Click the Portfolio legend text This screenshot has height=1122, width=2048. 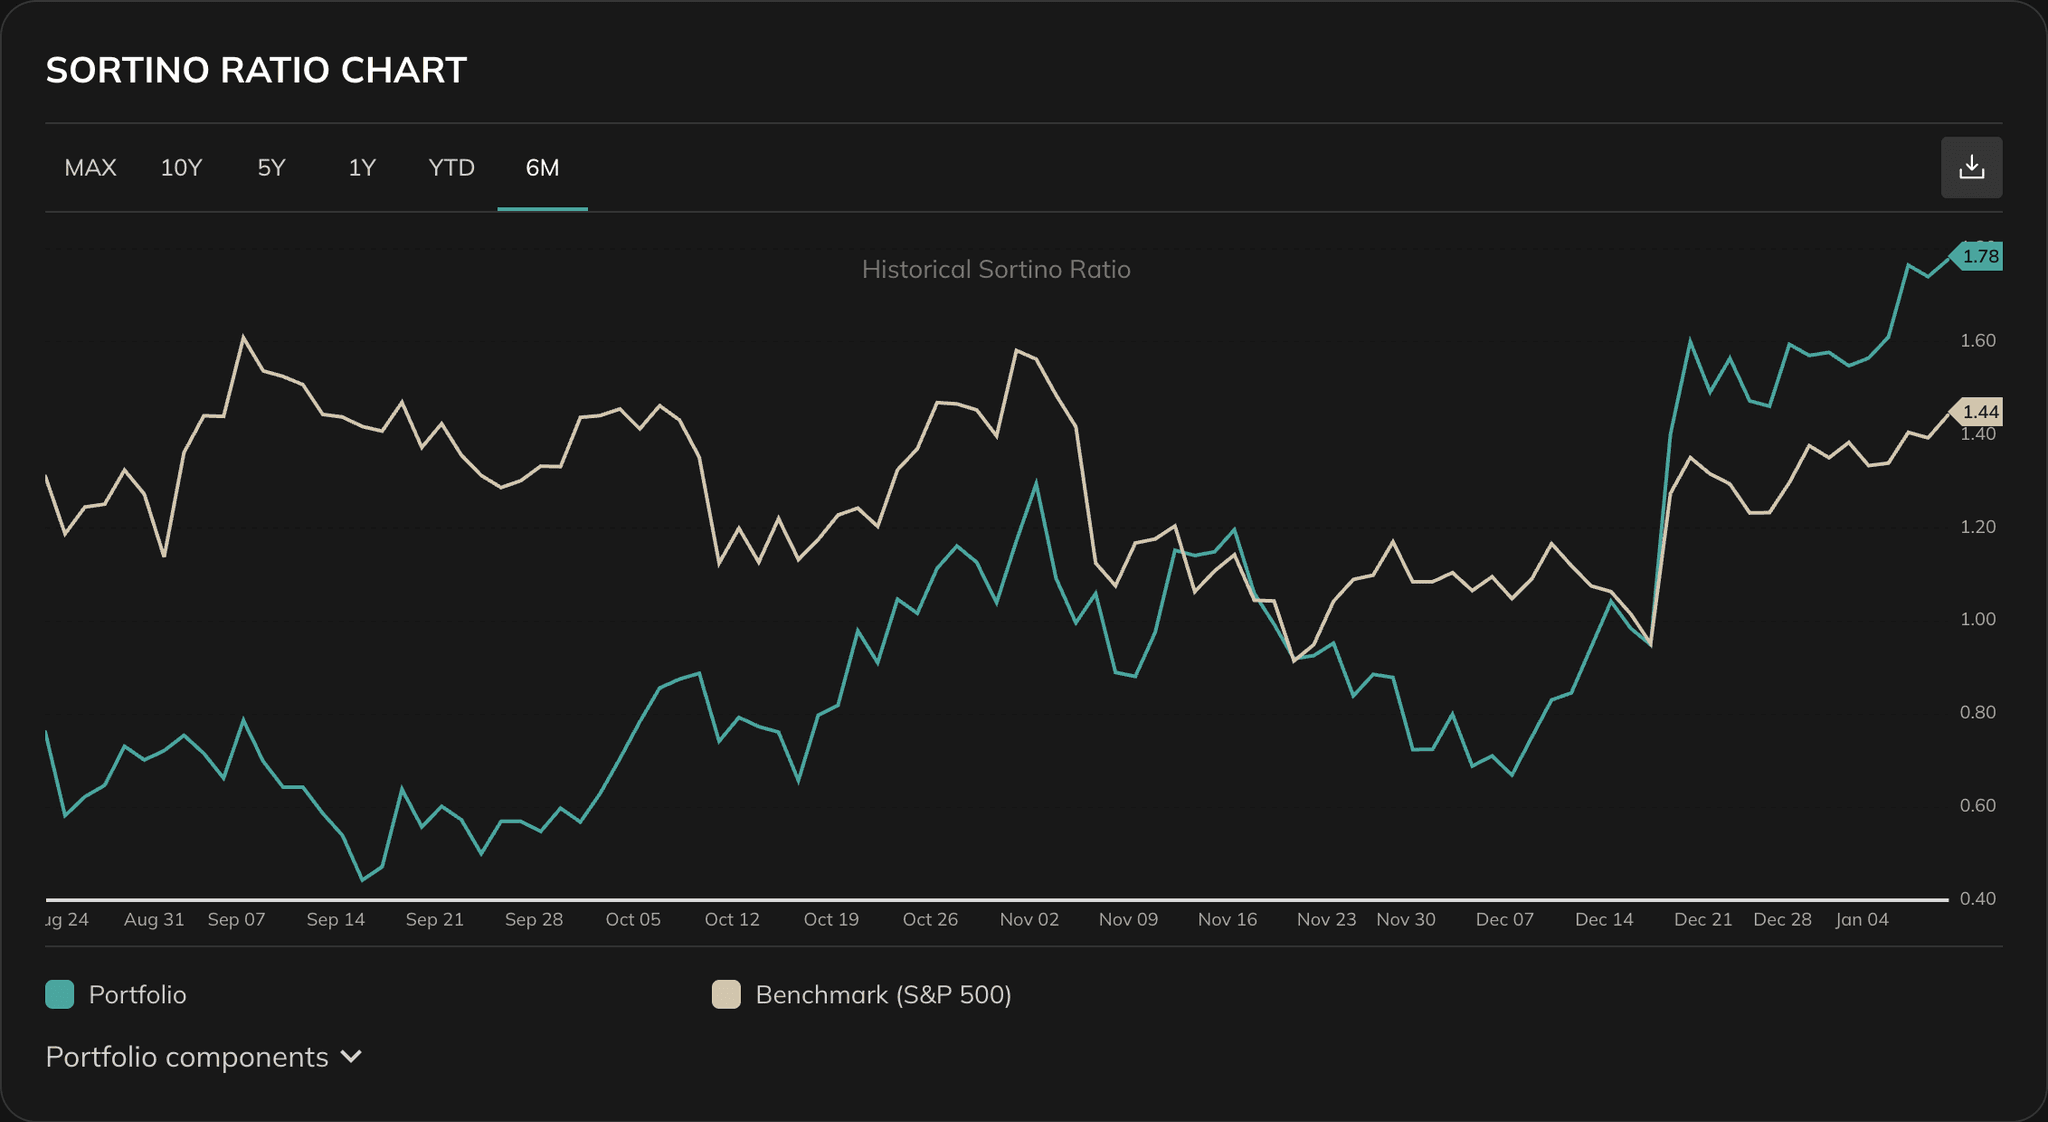pos(138,994)
